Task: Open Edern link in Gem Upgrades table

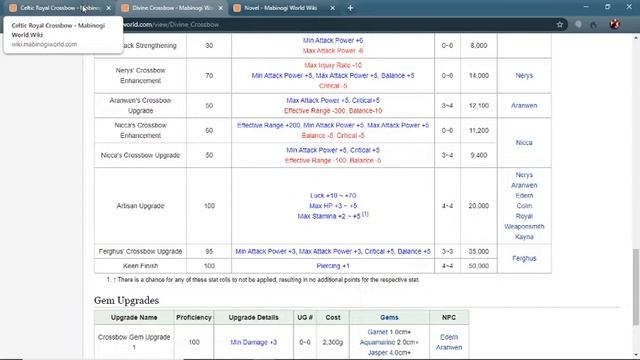Action: click(449, 337)
